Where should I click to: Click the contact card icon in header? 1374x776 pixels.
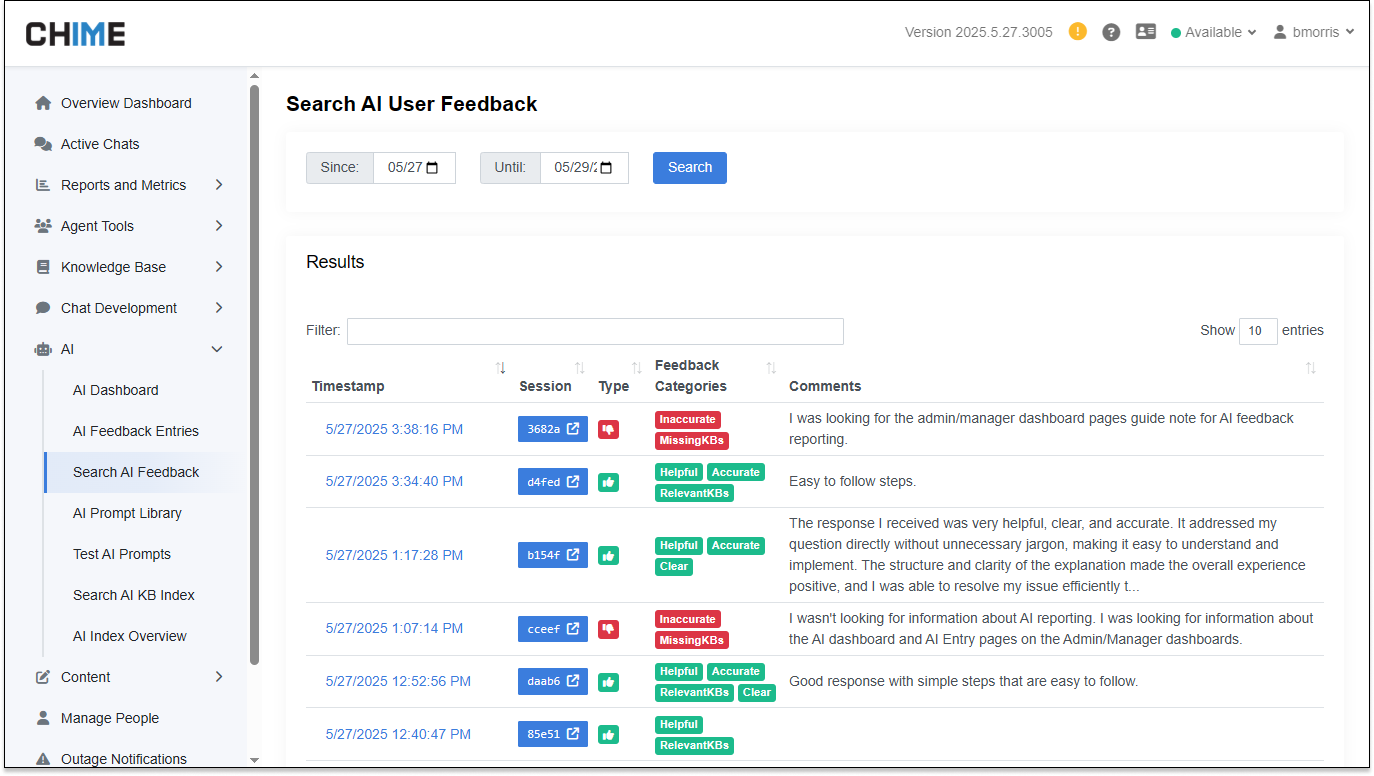pos(1146,32)
